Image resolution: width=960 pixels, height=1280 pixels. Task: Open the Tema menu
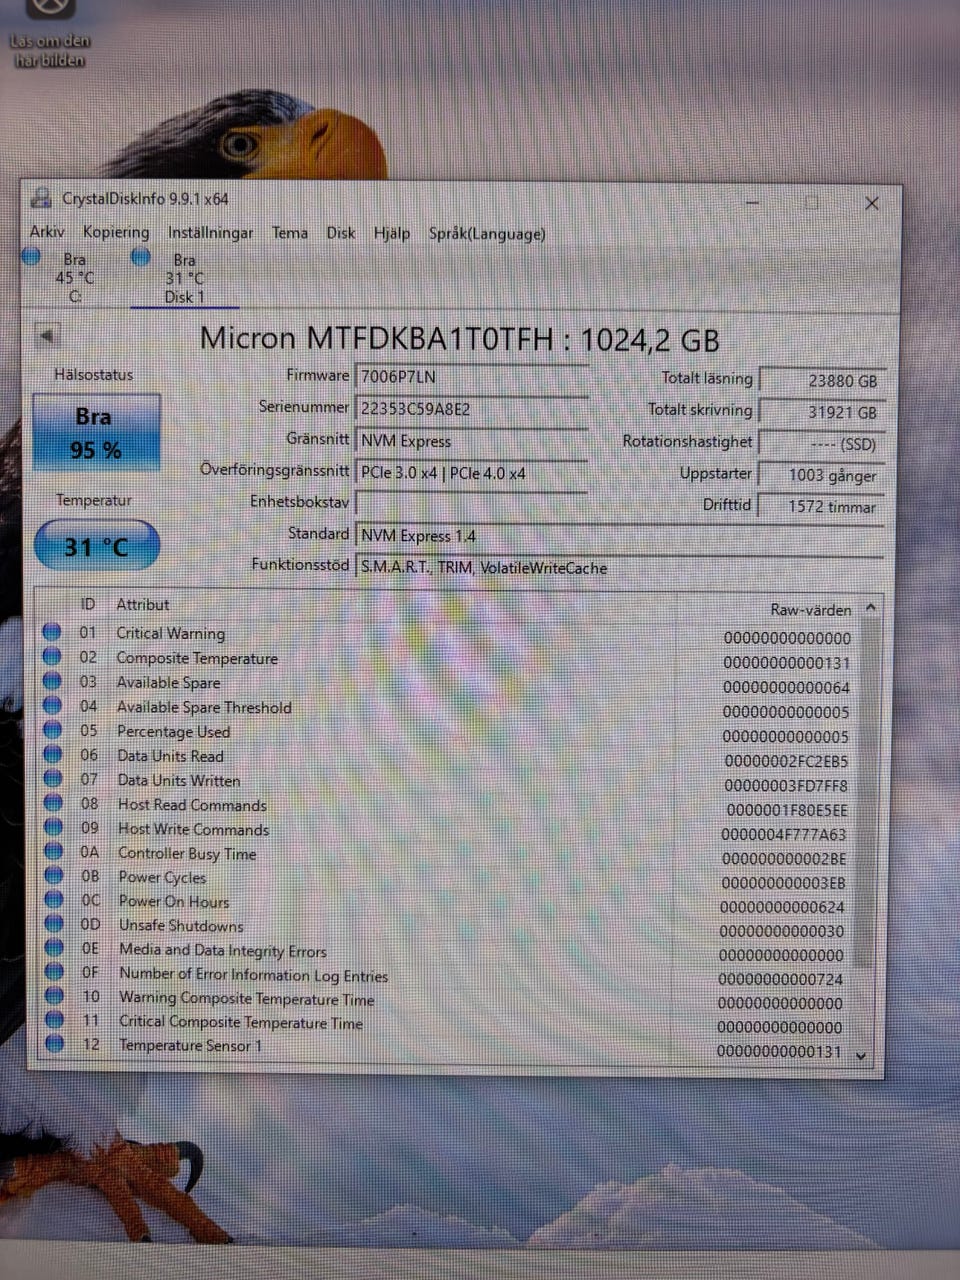point(290,233)
